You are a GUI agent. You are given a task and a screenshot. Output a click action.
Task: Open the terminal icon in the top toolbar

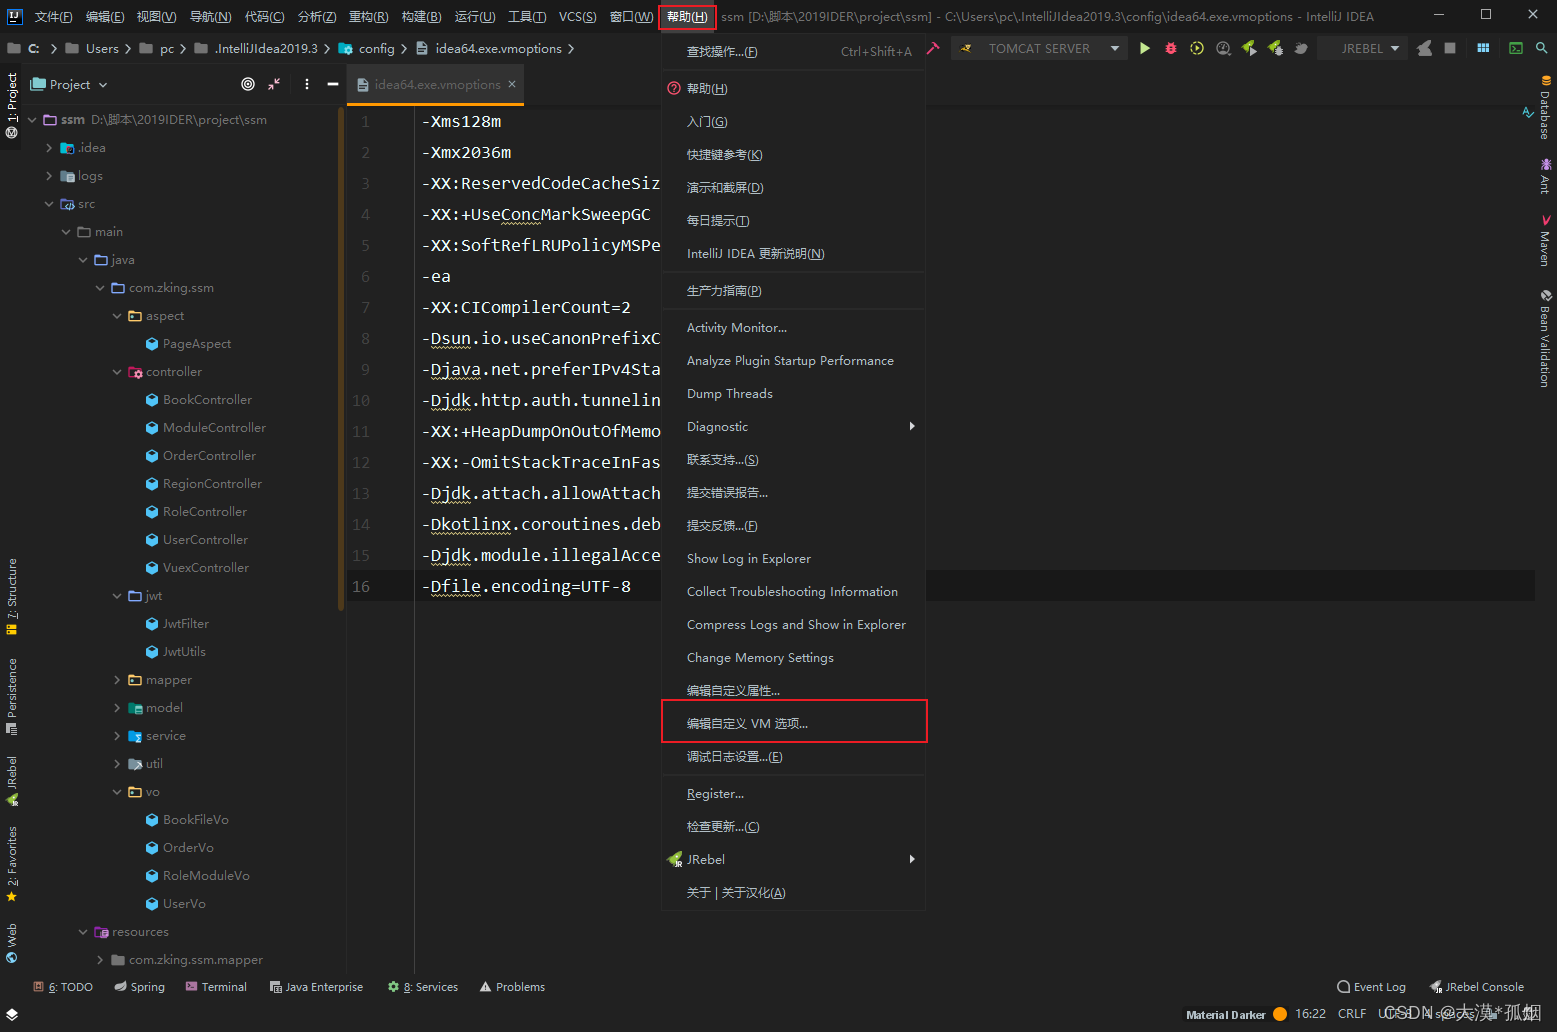[x=1516, y=48]
